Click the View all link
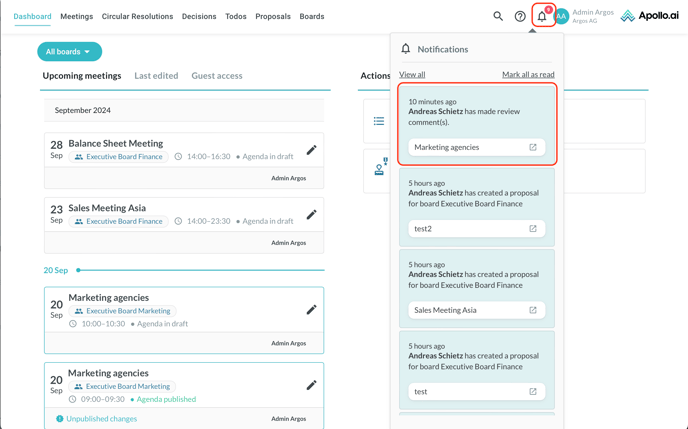 [x=412, y=74]
